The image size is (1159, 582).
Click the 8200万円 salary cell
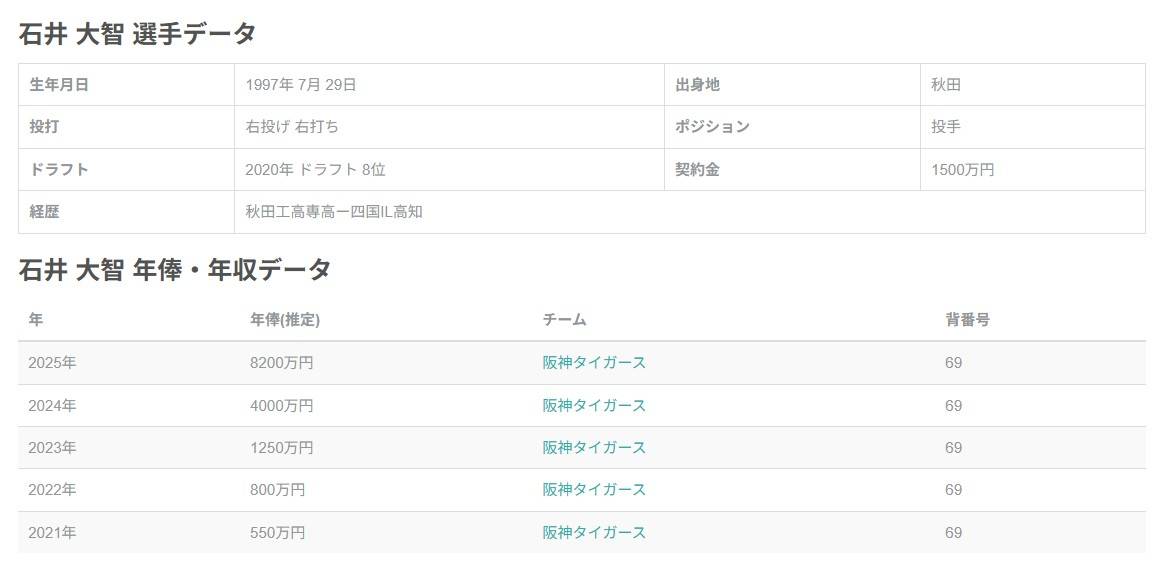point(281,363)
